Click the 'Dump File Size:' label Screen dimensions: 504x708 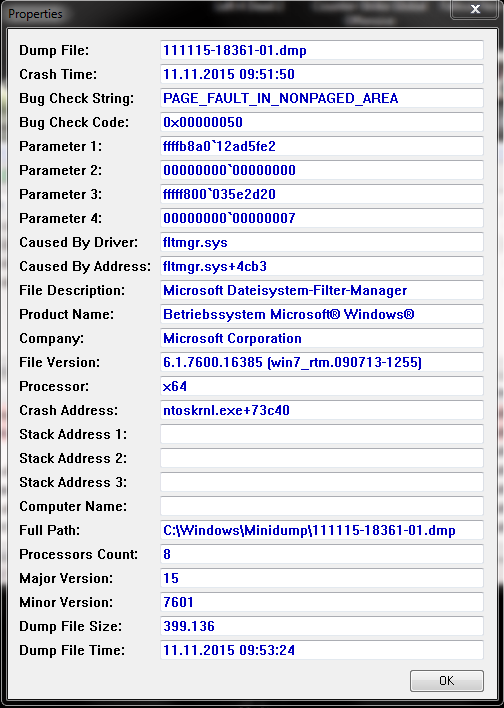(x=70, y=627)
